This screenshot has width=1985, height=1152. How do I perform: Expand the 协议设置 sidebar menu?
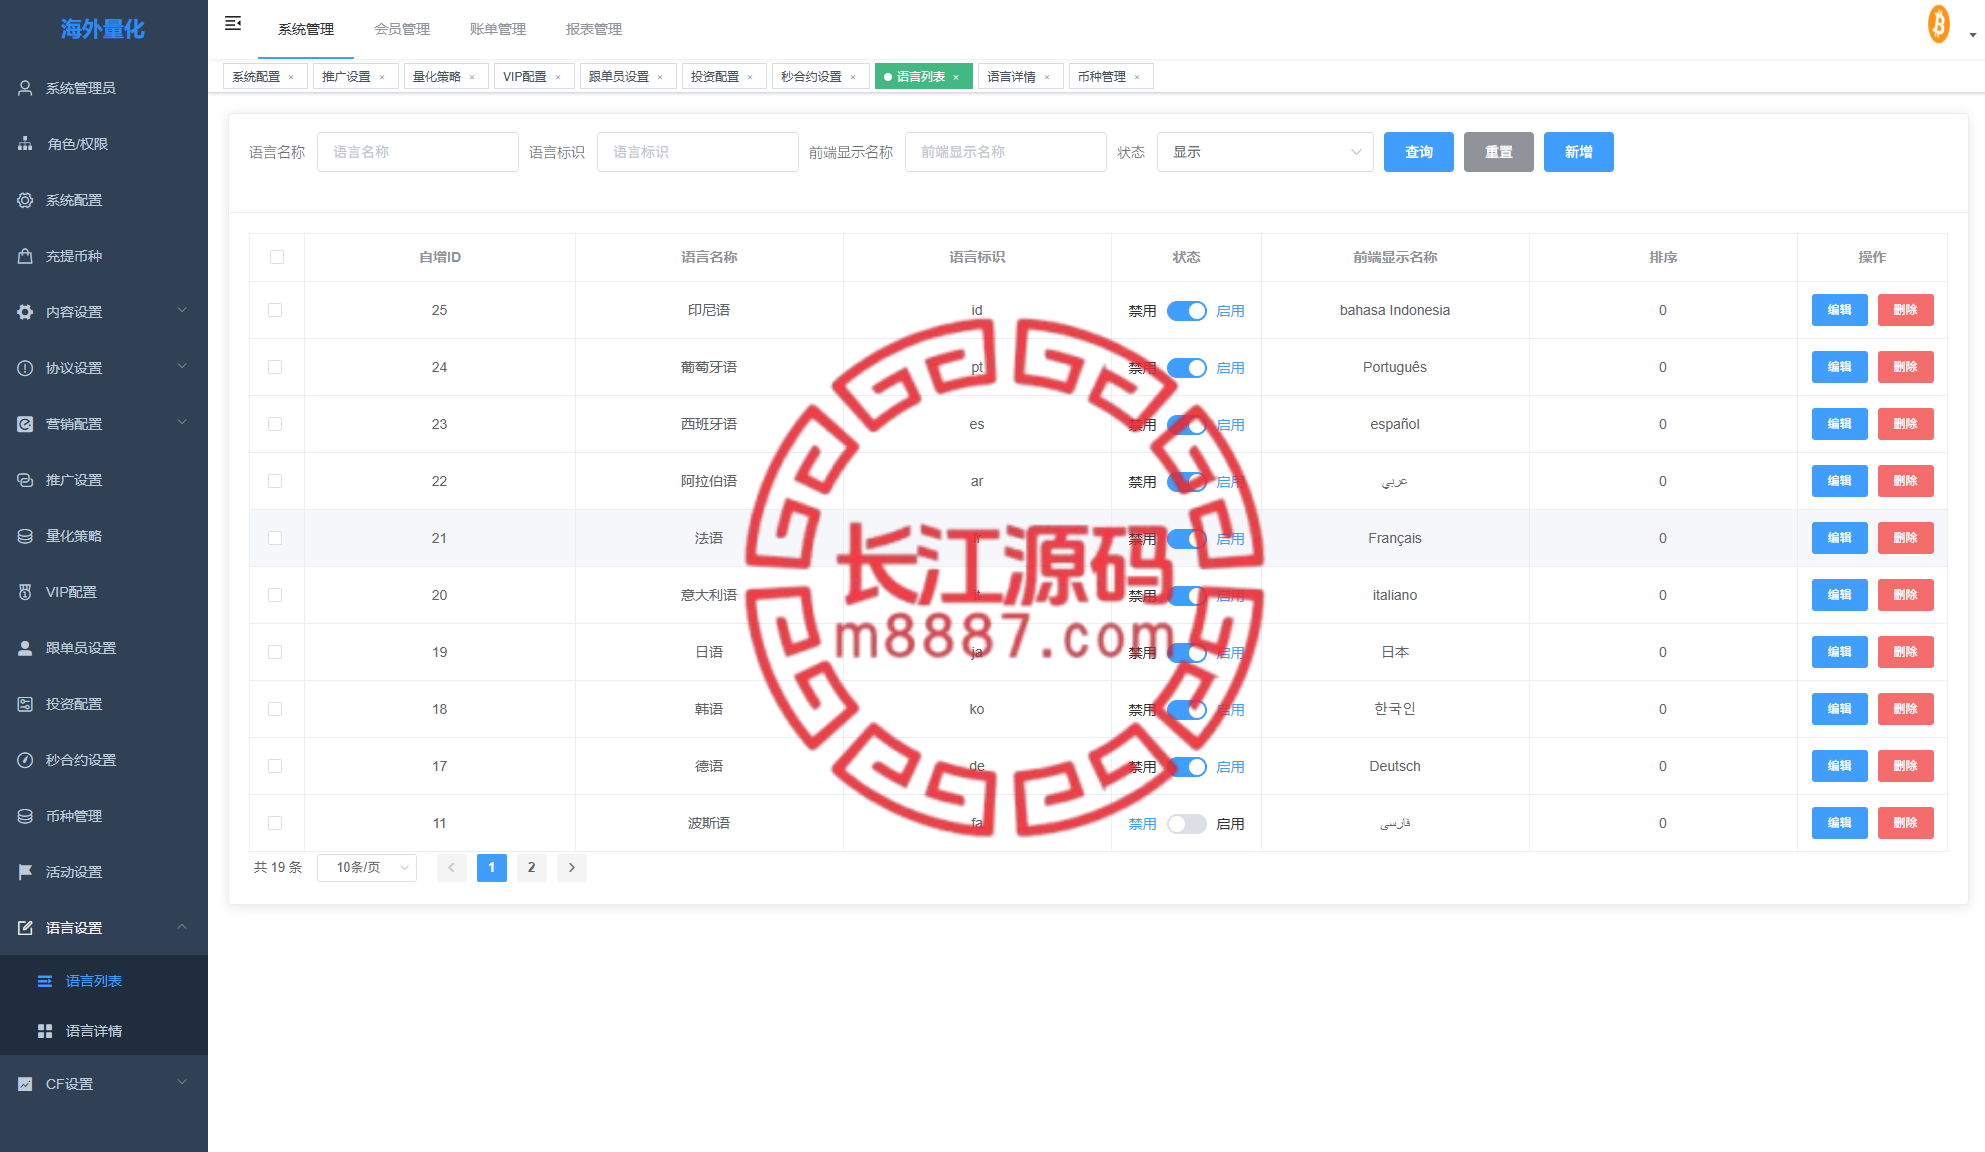coord(182,366)
